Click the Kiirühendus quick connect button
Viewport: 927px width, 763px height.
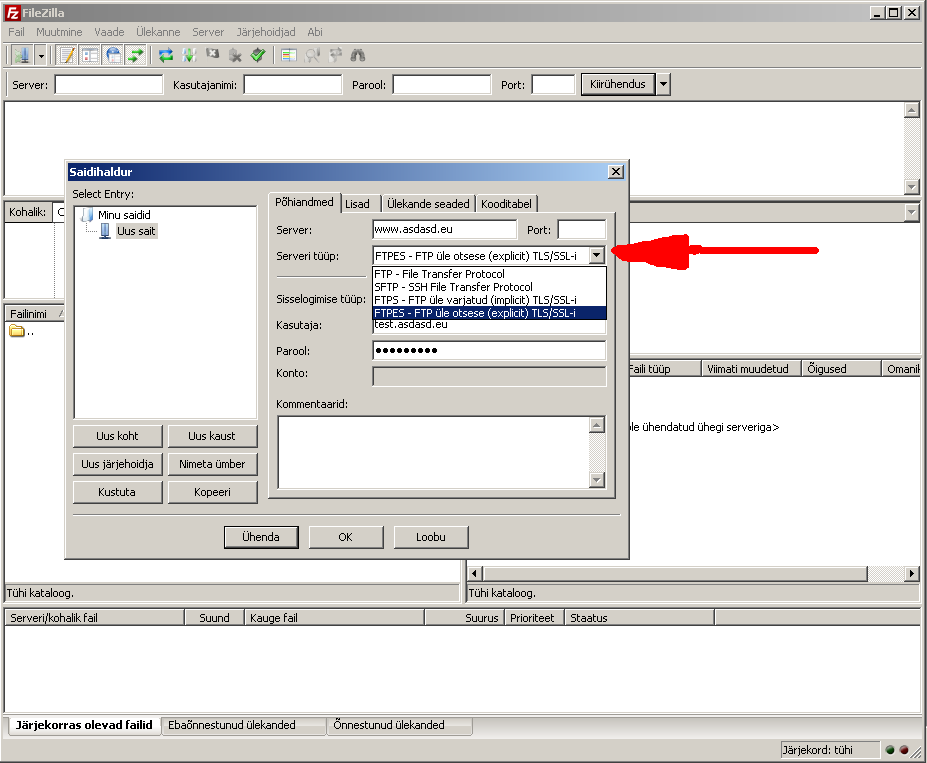tap(618, 85)
